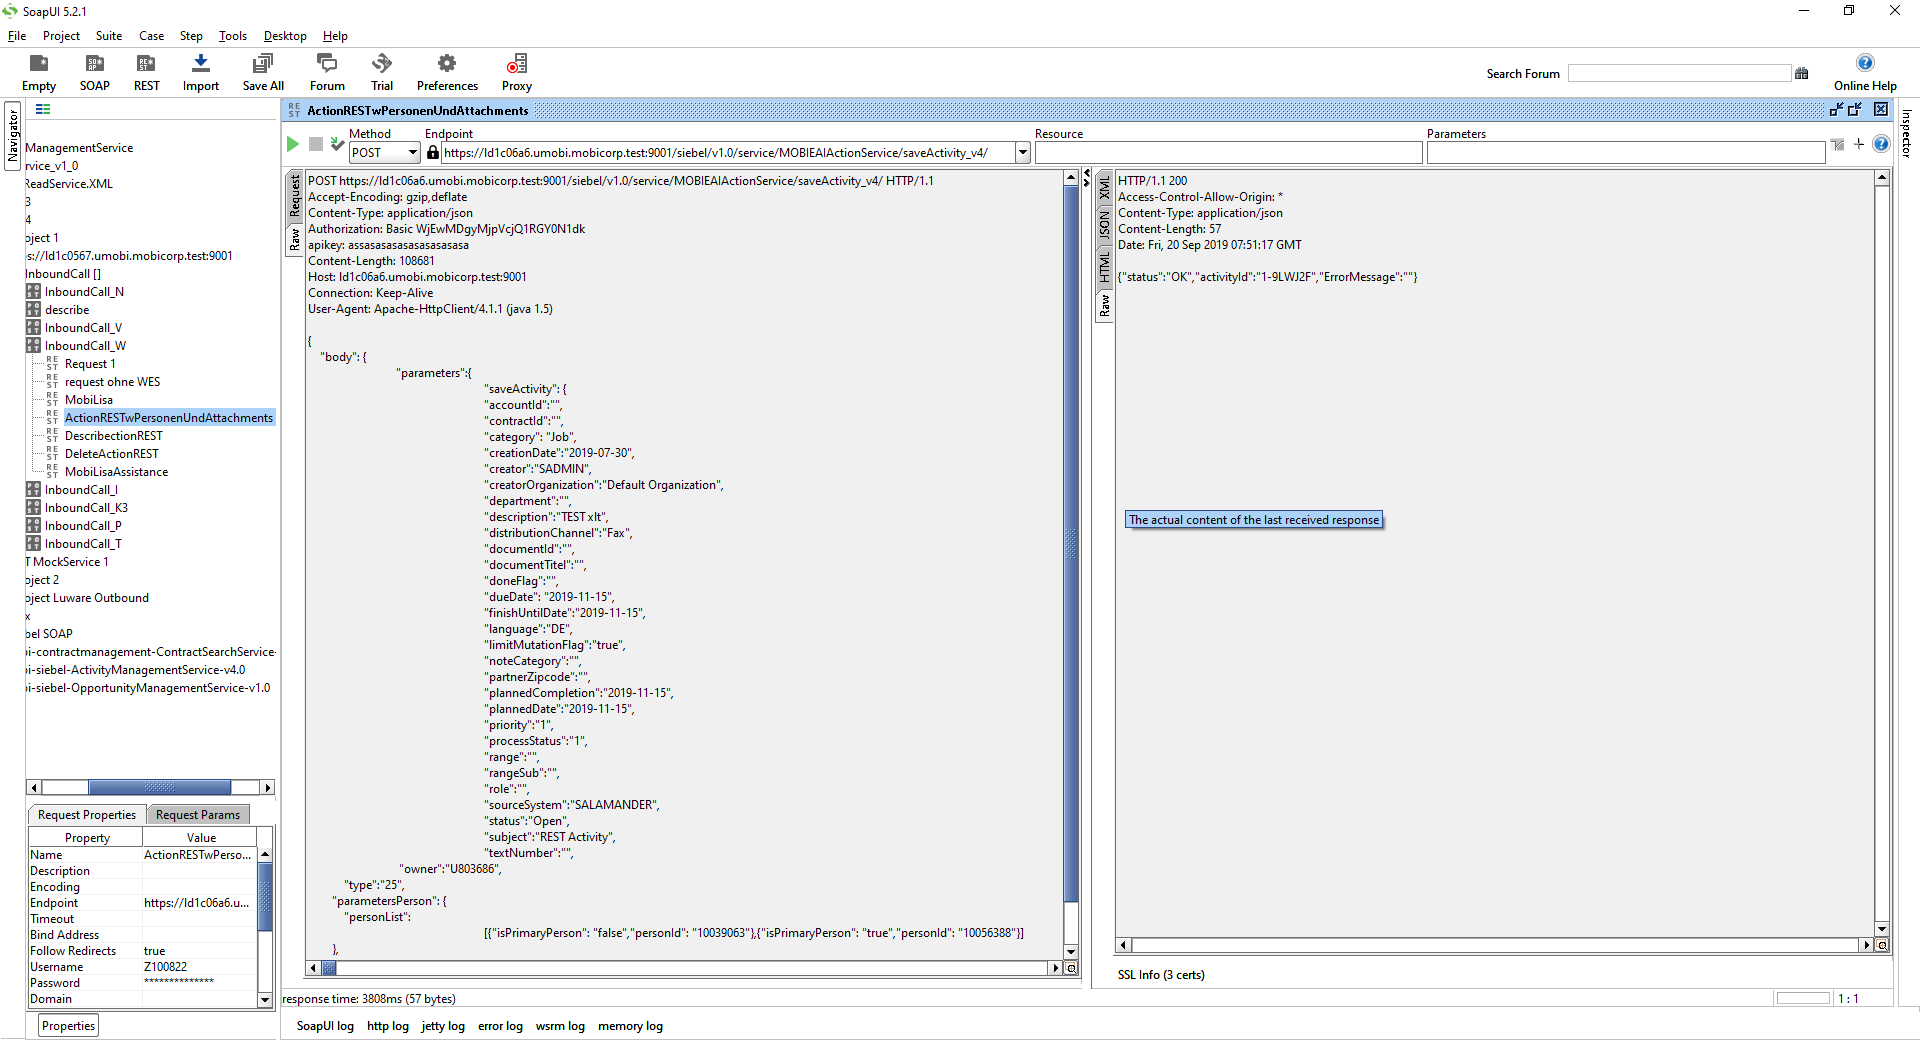Click the Search Forum input field
Image resolution: width=1920 pixels, height=1040 pixels.
tap(1679, 73)
